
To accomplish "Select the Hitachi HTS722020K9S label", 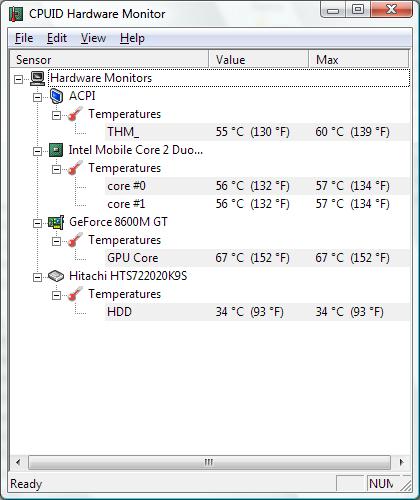I will point(128,276).
